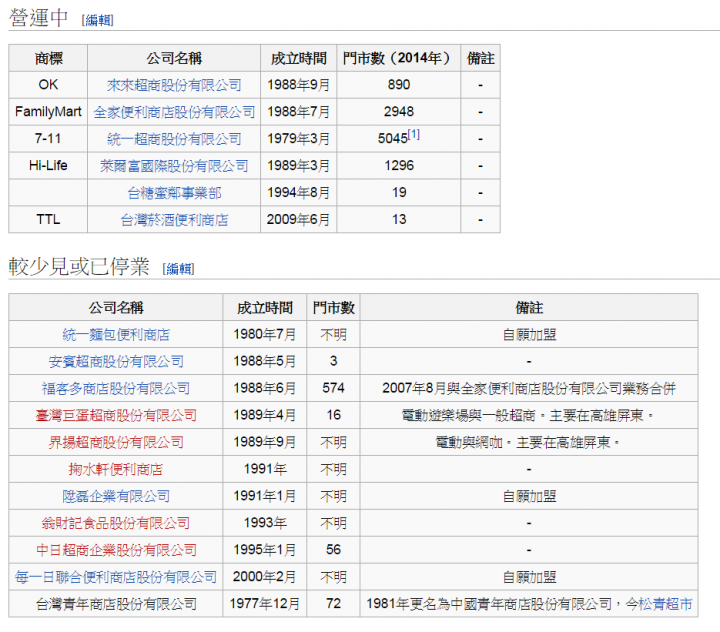This screenshot has width=720, height=632.
Task: Click the 1977年12月 date cell
Action: [x=265, y=604]
